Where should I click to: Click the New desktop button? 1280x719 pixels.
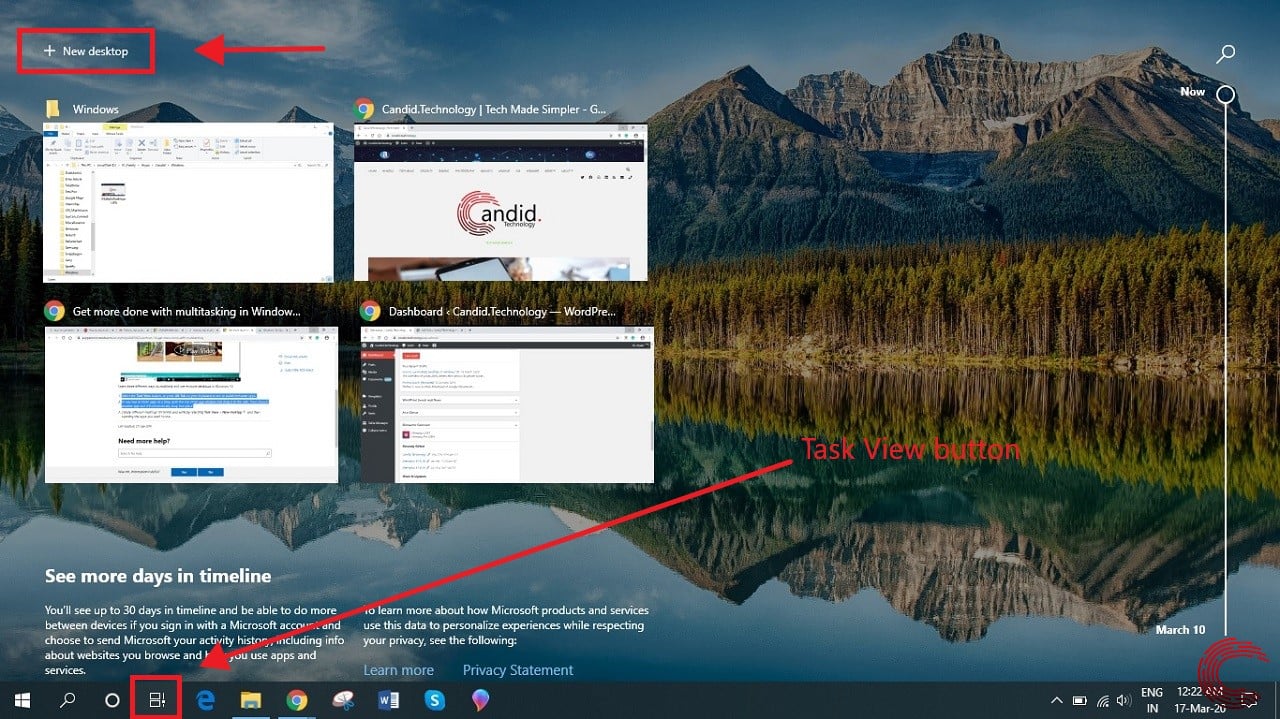(x=86, y=51)
